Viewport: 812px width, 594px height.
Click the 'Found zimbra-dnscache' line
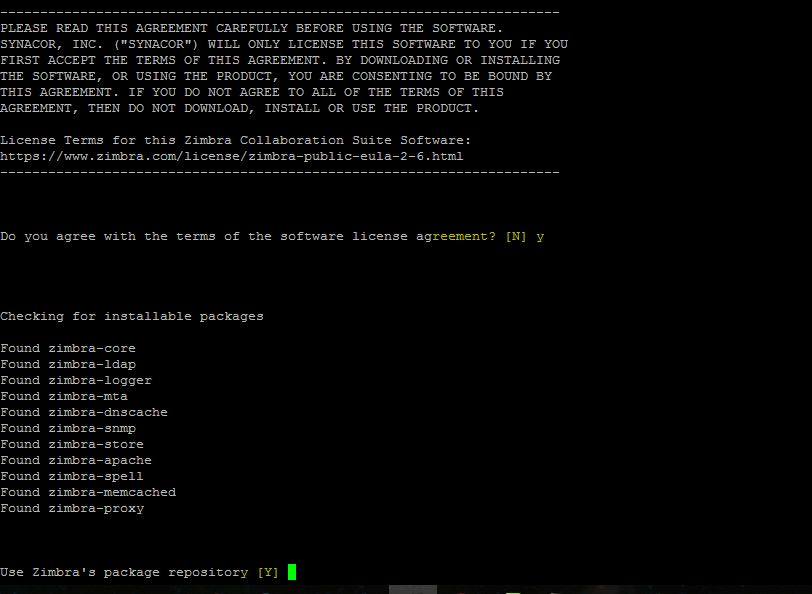click(x=84, y=413)
